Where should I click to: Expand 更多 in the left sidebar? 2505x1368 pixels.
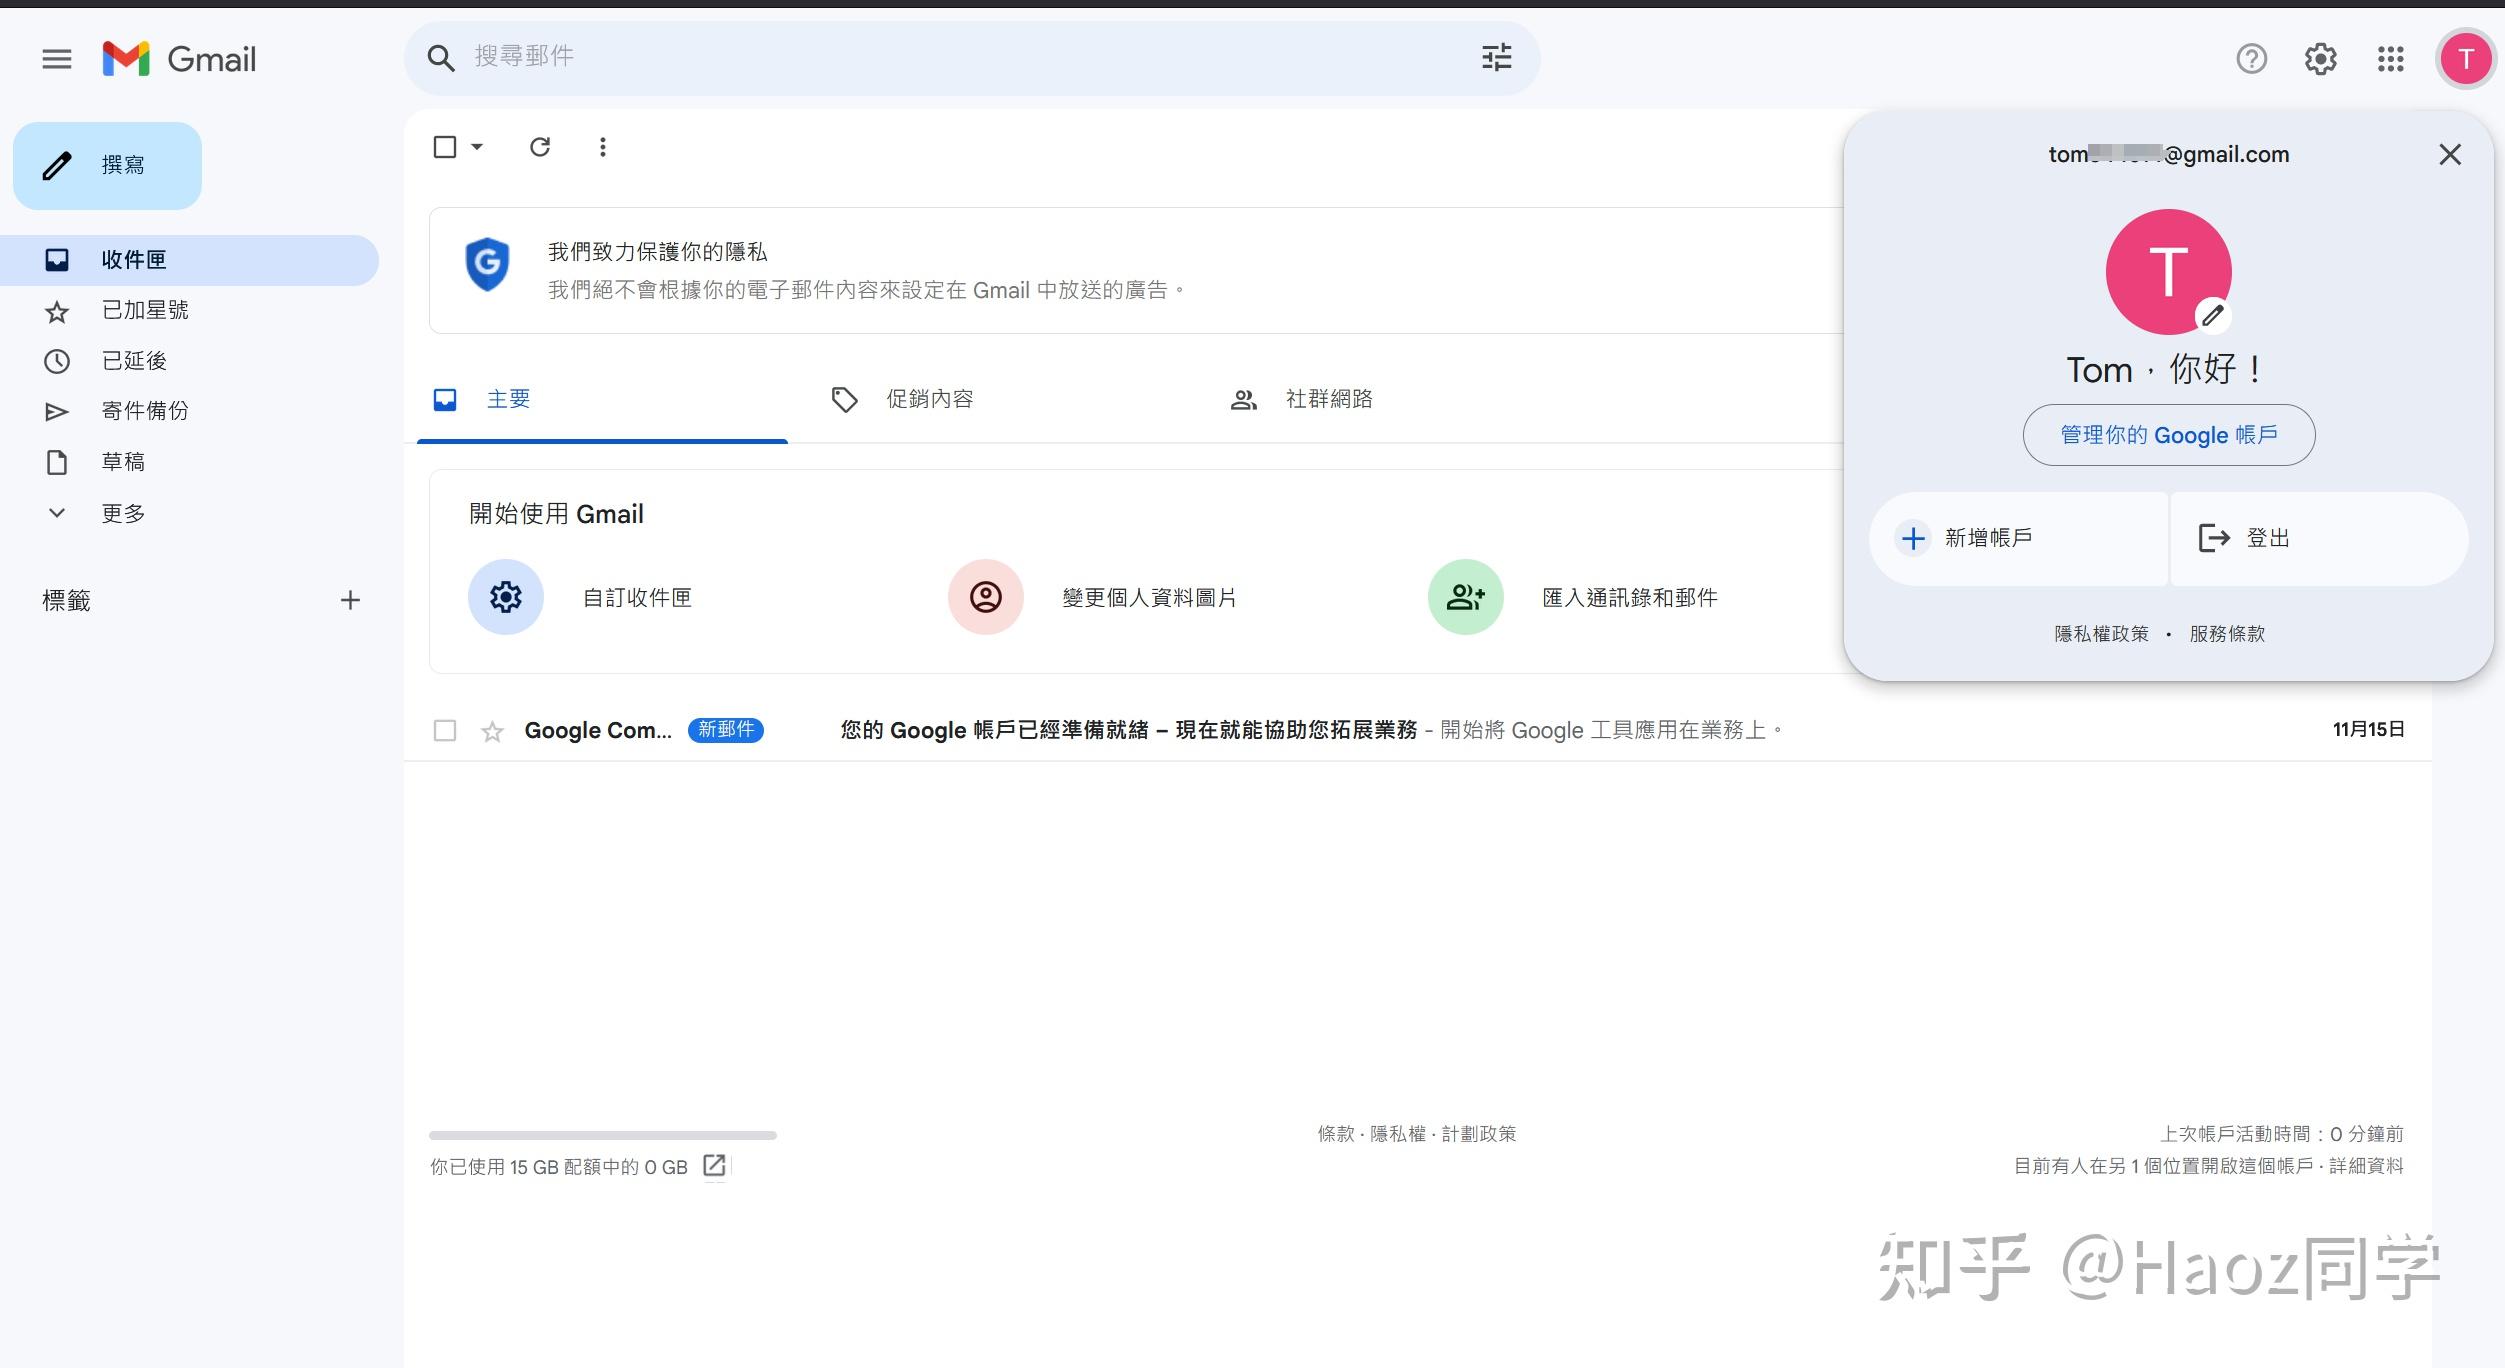pos(122,513)
